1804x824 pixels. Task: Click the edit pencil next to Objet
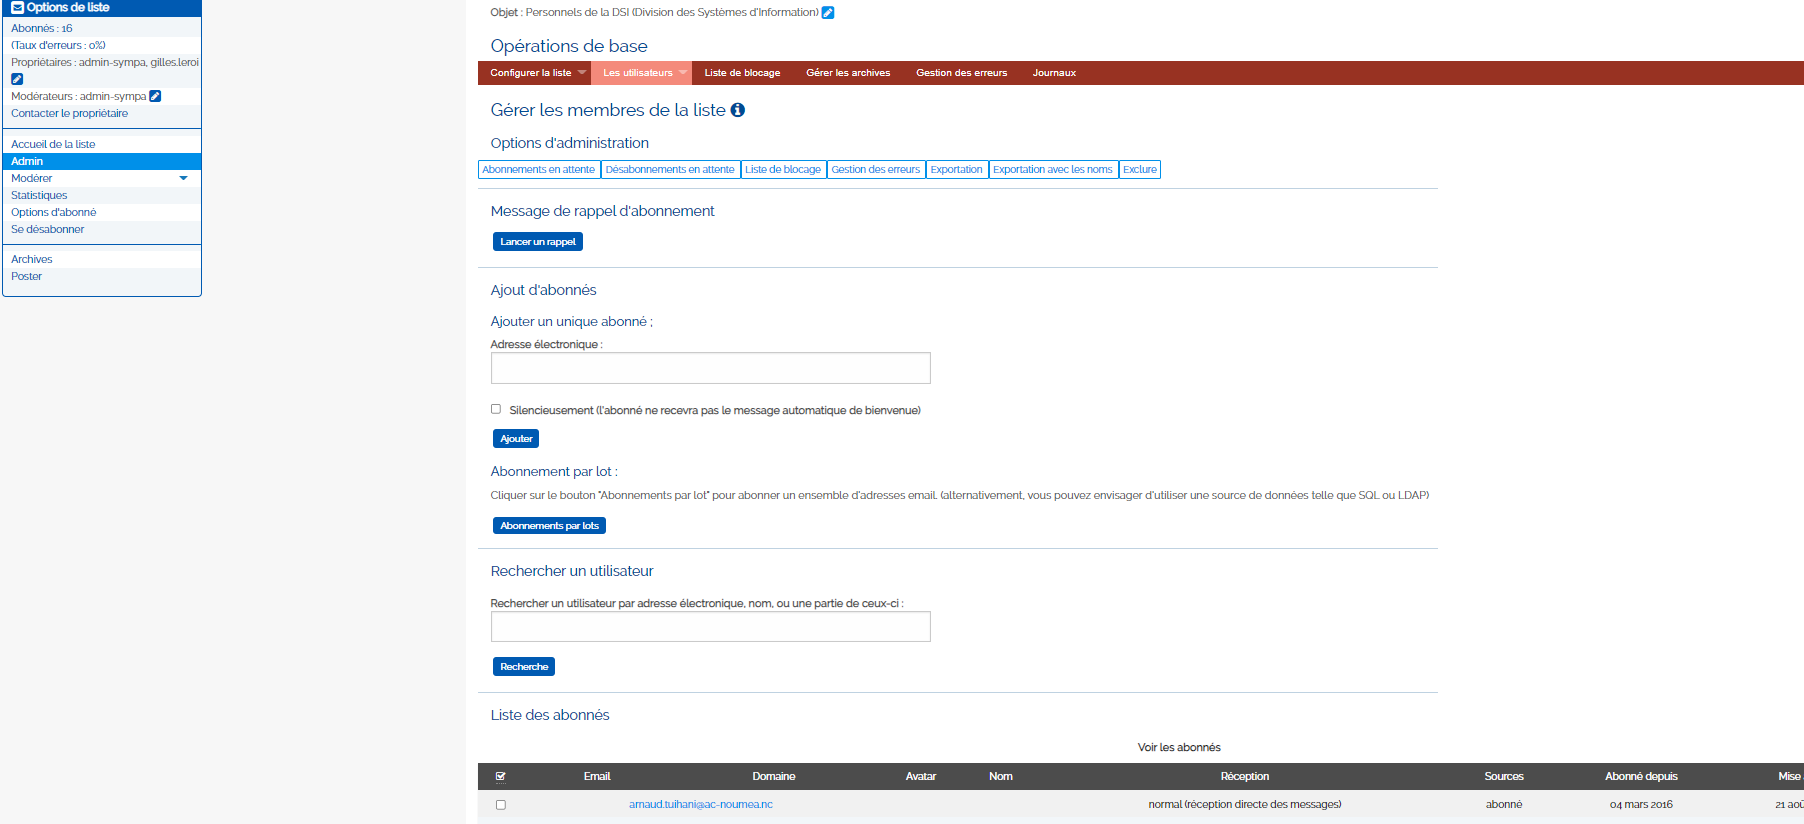(828, 13)
